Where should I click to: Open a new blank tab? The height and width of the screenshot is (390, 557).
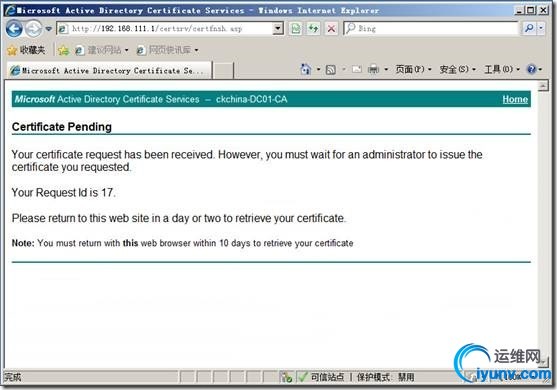point(223,70)
